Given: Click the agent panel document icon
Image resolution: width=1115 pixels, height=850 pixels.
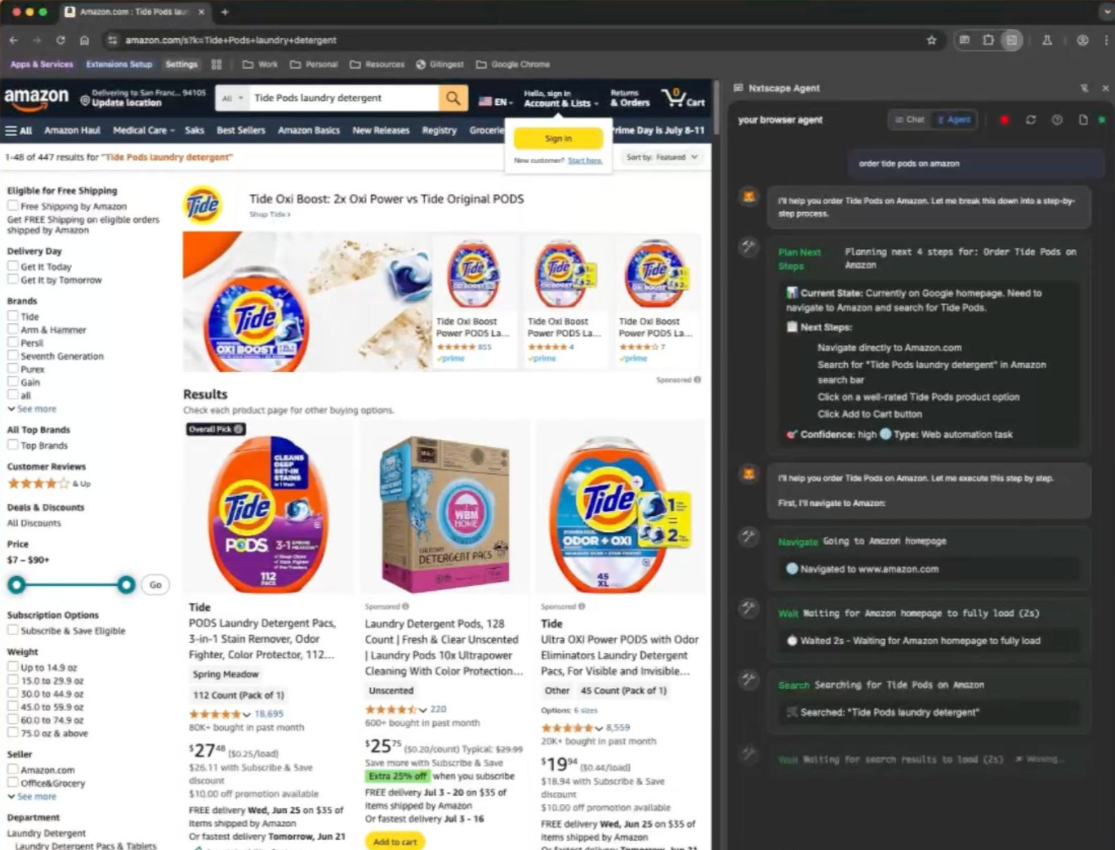Looking at the screenshot, I should point(1082,120).
